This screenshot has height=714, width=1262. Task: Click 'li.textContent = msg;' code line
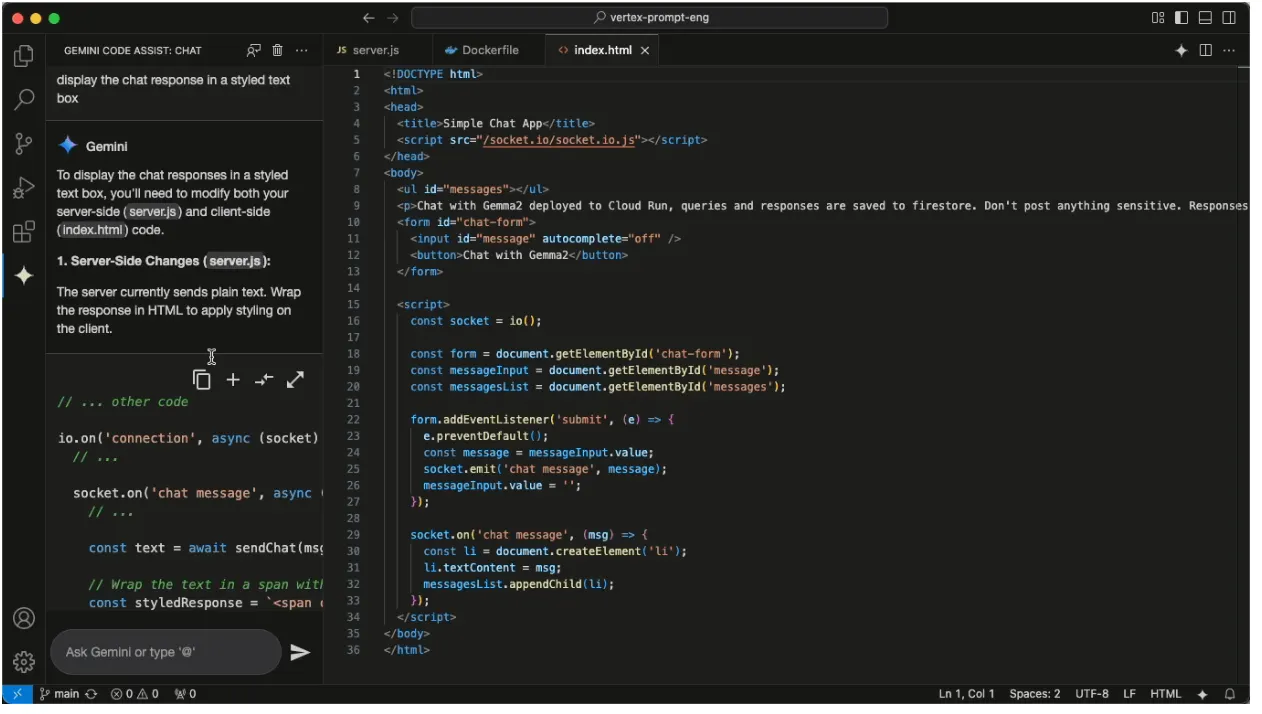[492, 568]
